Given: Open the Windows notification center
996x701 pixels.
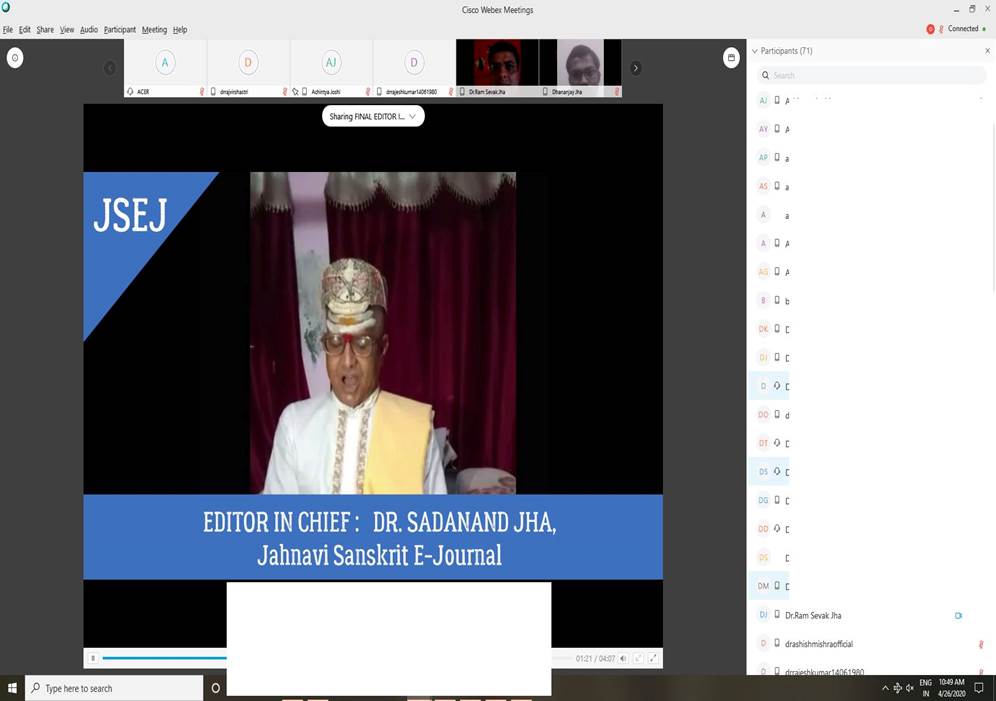Looking at the screenshot, I should [x=979, y=688].
